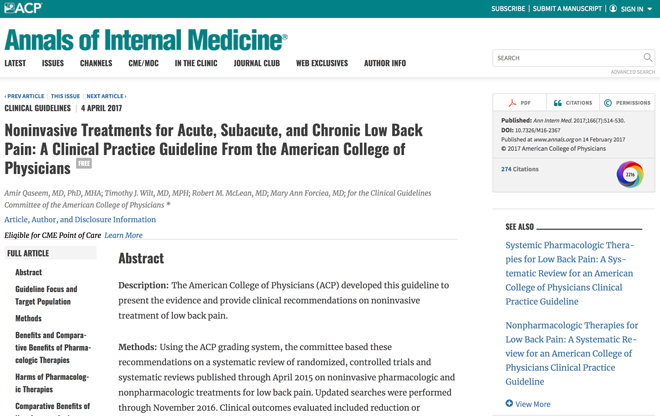Open the Issues menu
The image size is (660, 416).
pos(53,63)
